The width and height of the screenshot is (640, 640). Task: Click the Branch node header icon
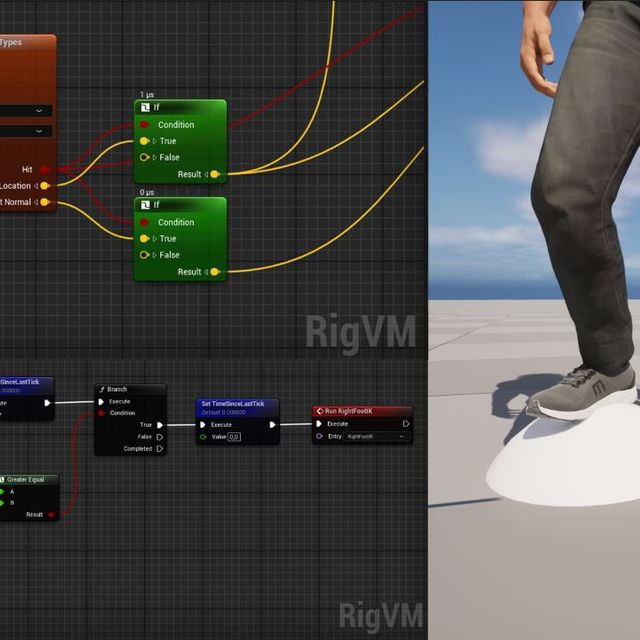coord(102,389)
